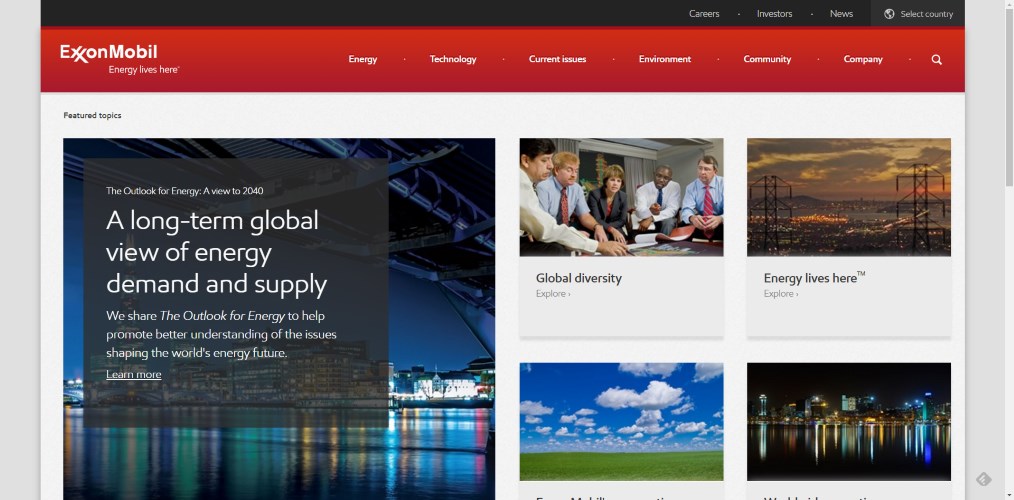Click the 'Energy lives here' tagline under logo

(x=144, y=70)
